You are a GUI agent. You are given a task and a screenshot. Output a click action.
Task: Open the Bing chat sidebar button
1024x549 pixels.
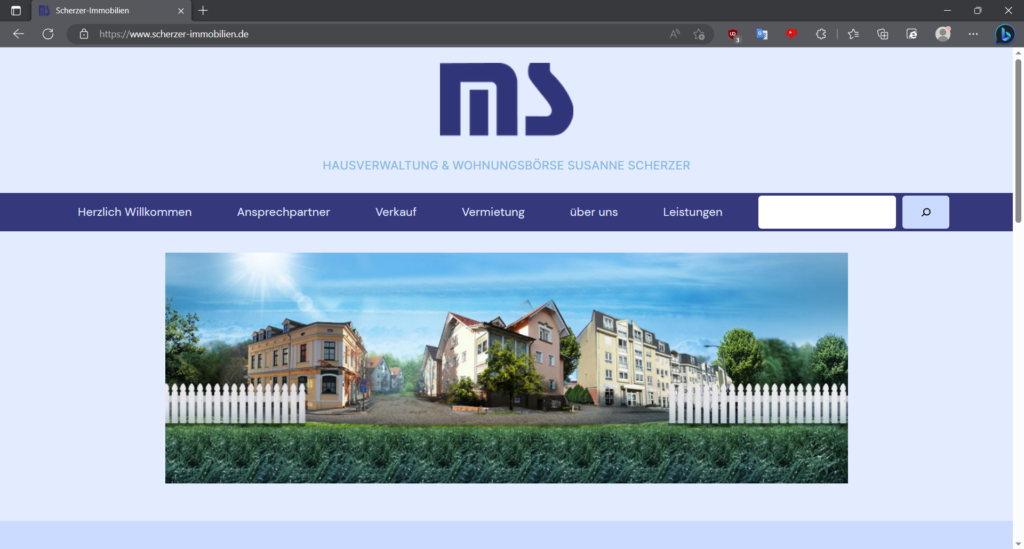(x=1004, y=34)
